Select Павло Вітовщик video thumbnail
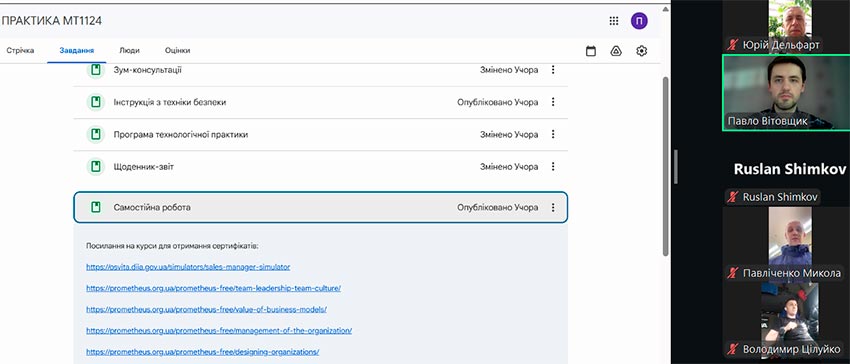This screenshot has width=850, height=364. pos(786,92)
